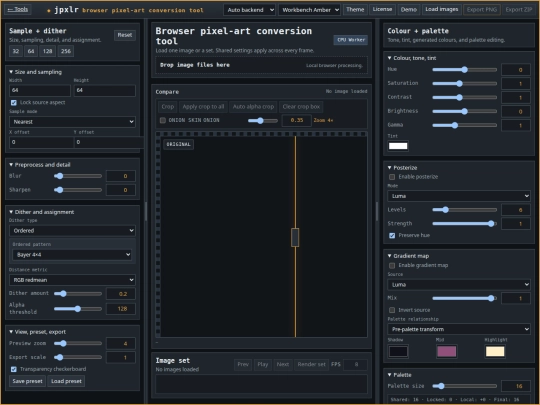Collapse the Preprocess and detail section
This screenshot has height=405, width=540.
point(40,165)
